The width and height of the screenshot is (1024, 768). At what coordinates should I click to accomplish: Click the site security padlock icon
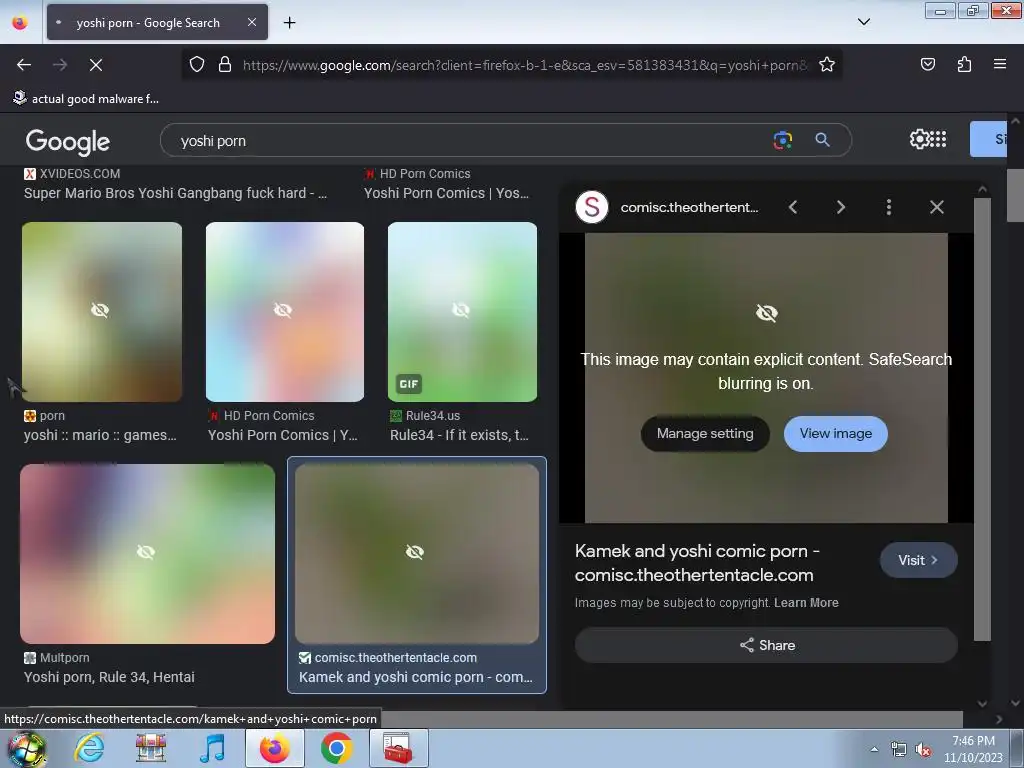pos(225,65)
